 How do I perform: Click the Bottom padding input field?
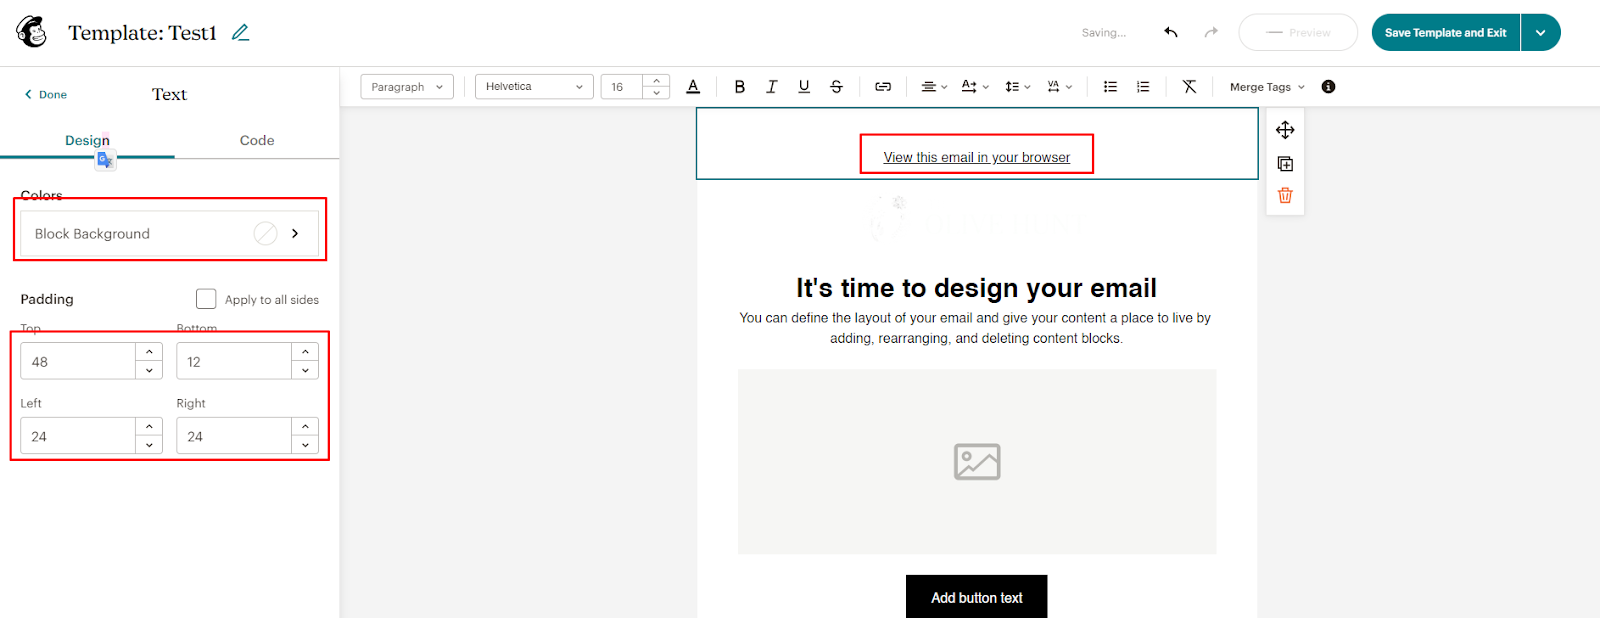(234, 361)
